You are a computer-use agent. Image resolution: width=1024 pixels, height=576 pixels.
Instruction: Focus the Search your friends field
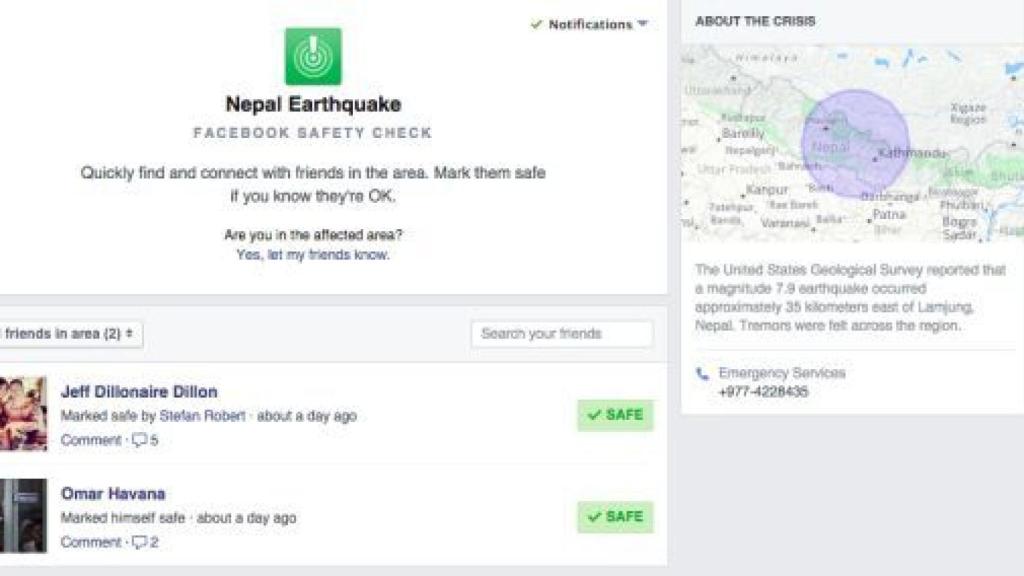[x=561, y=334]
